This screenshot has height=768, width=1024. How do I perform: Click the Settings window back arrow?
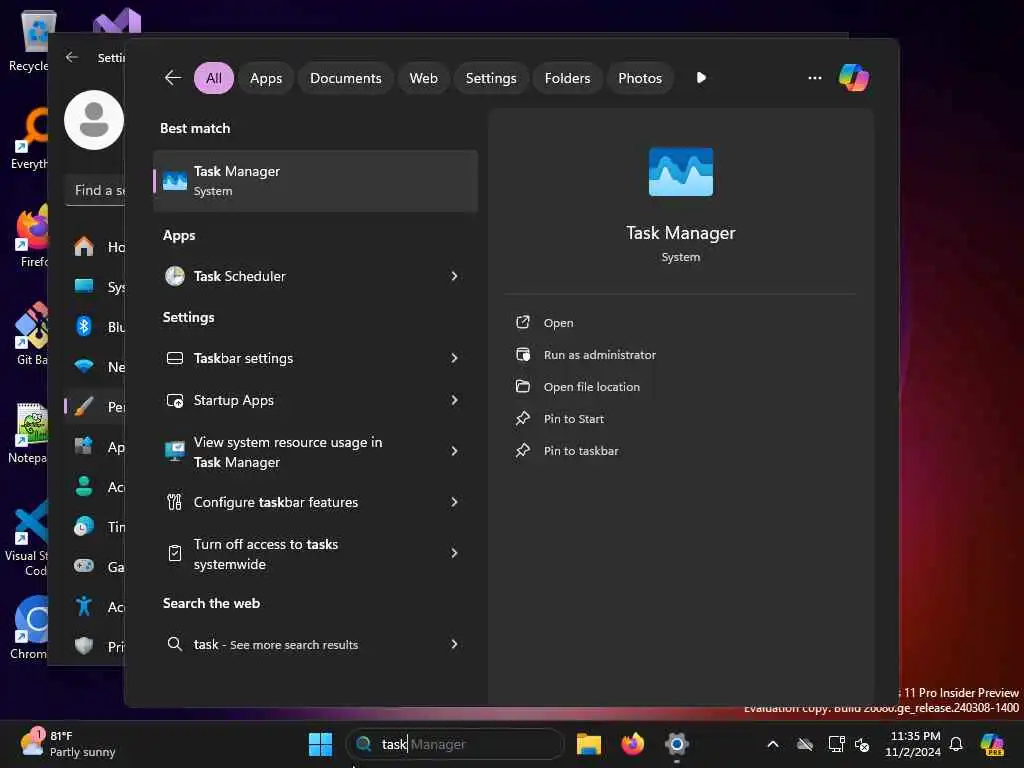click(72, 57)
